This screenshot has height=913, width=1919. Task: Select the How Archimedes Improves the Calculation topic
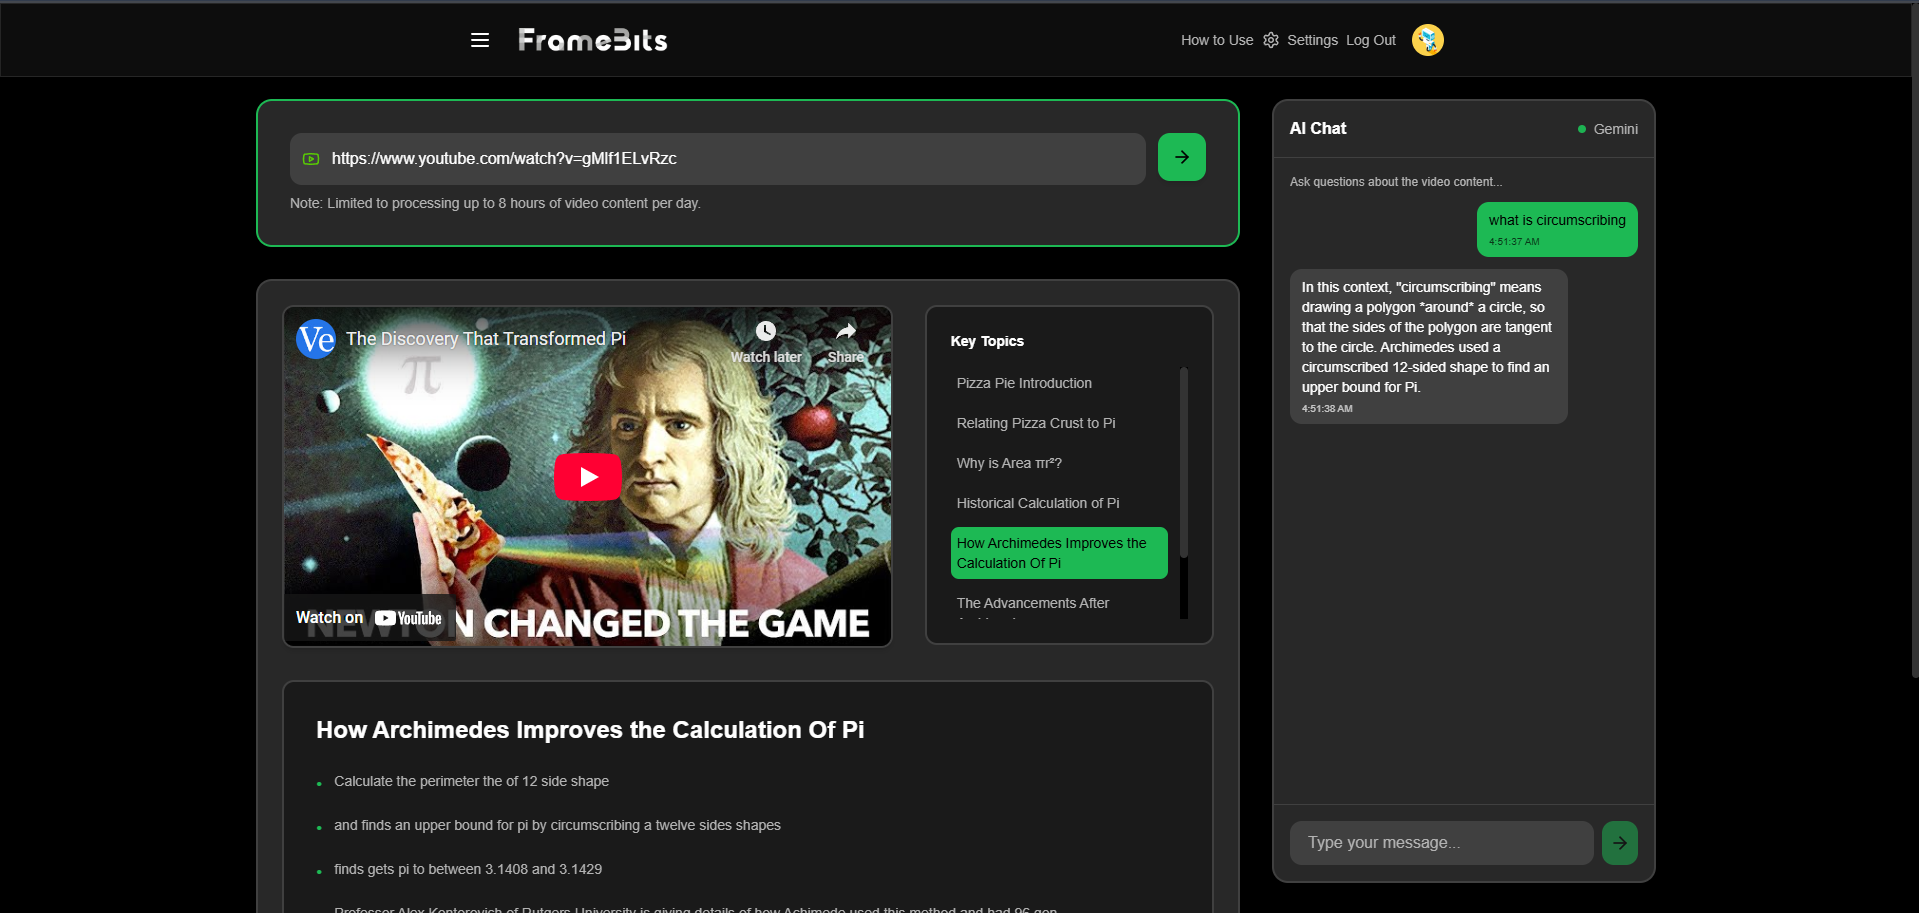[x=1059, y=553]
